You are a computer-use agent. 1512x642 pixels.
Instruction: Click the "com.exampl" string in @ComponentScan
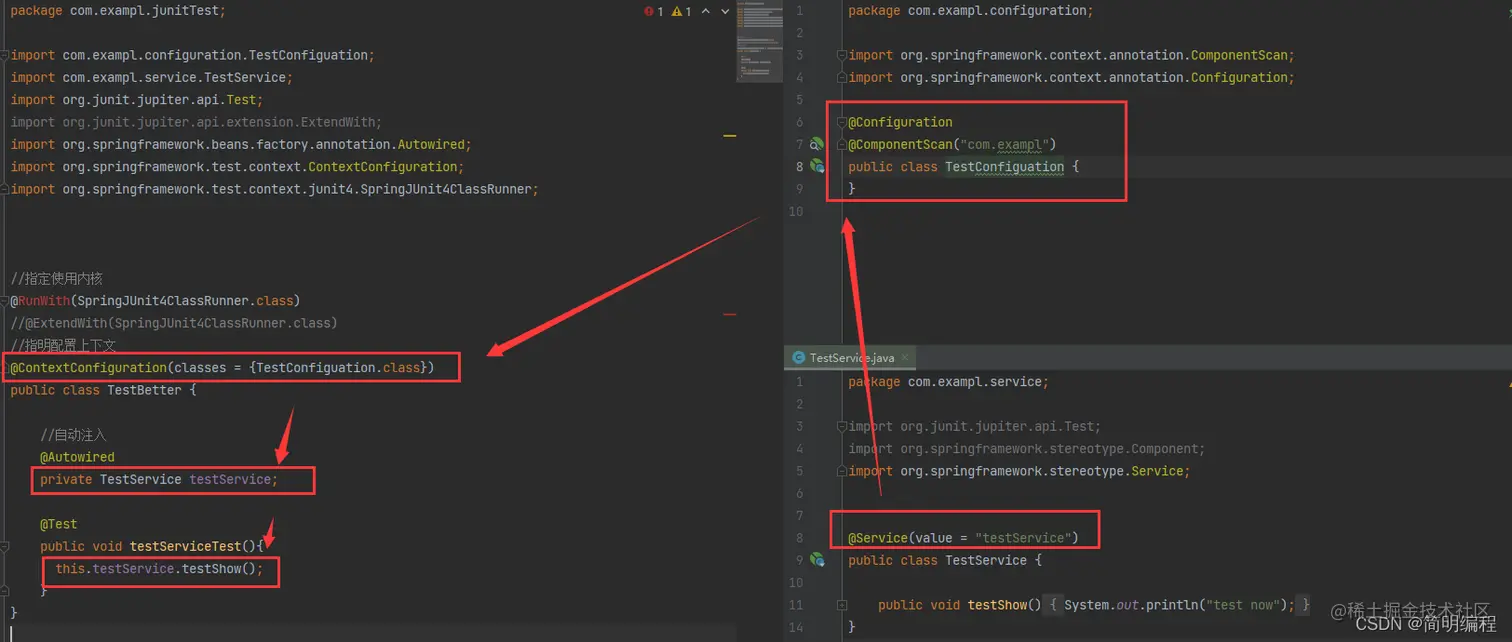[1004, 144]
